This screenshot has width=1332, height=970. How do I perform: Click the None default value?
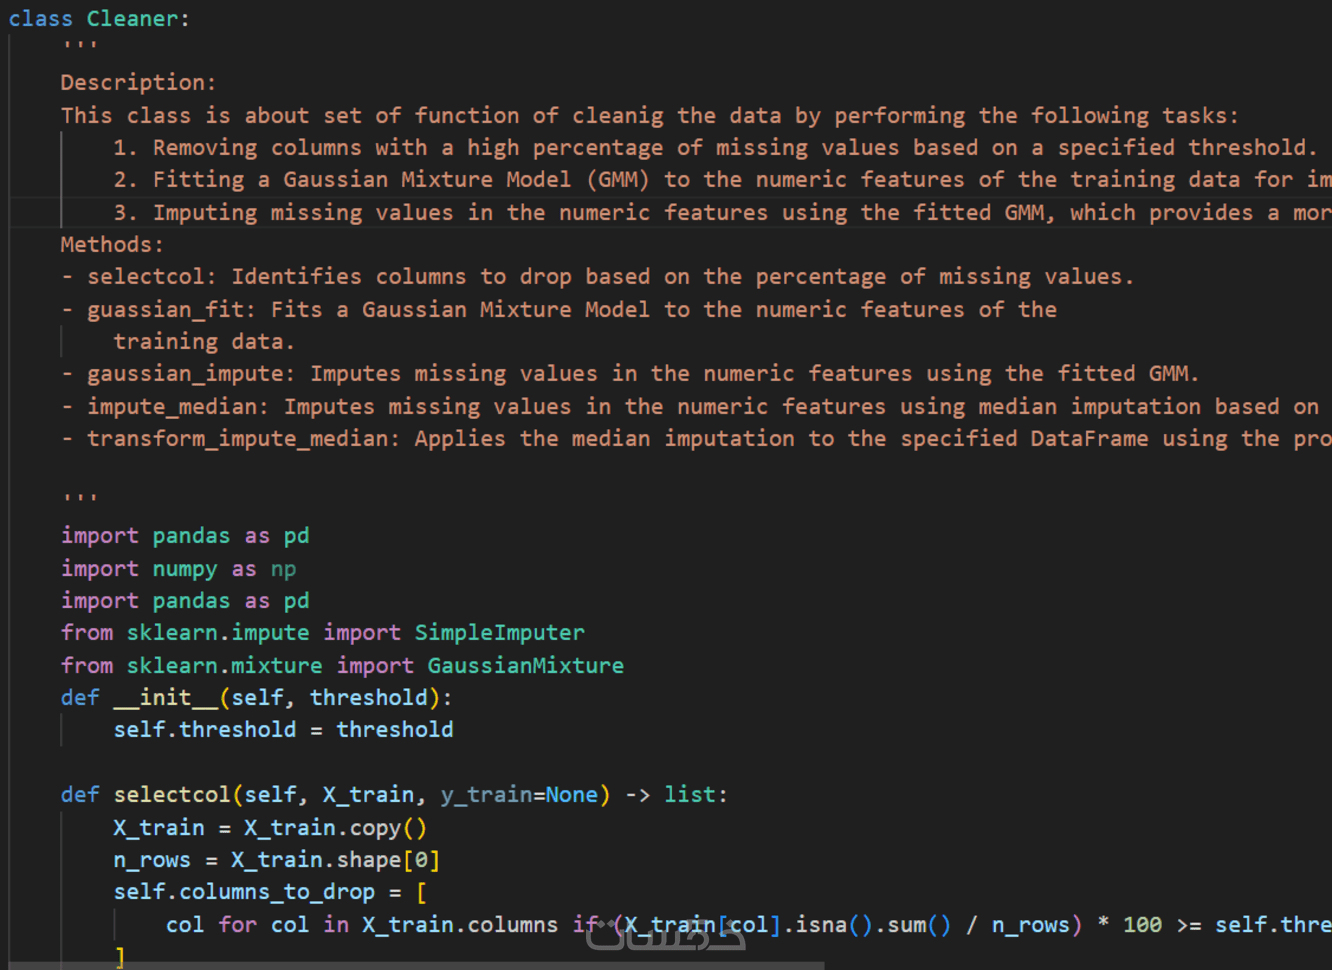point(571,794)
